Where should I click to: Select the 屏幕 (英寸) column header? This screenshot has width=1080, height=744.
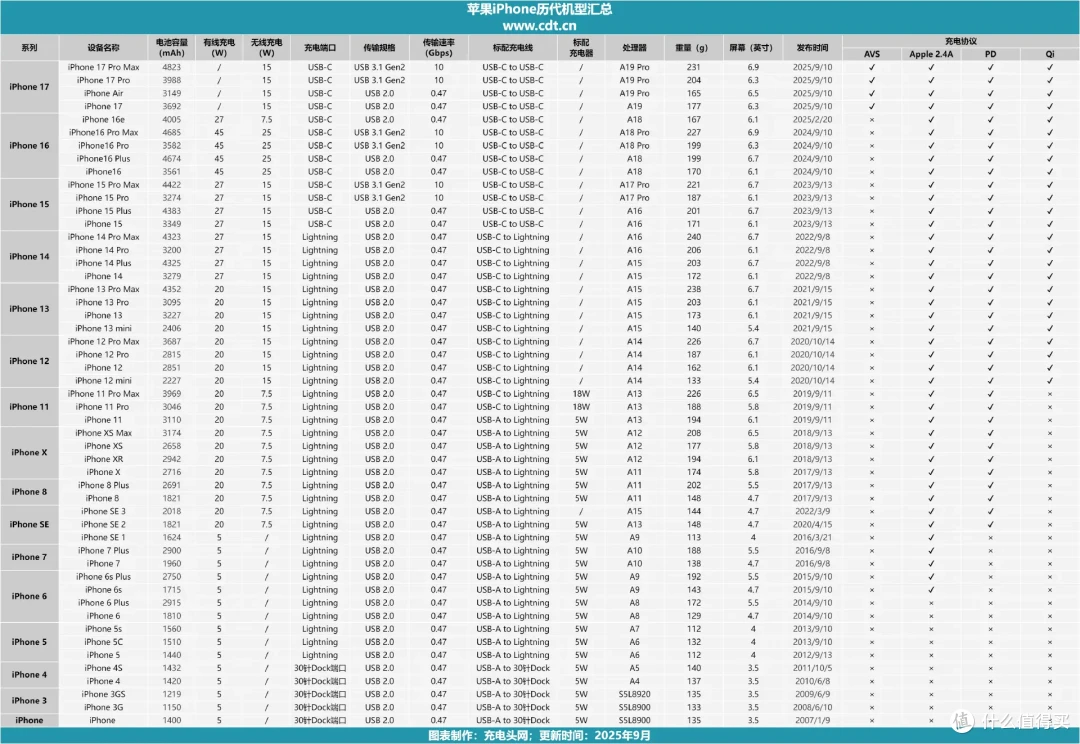753,48
